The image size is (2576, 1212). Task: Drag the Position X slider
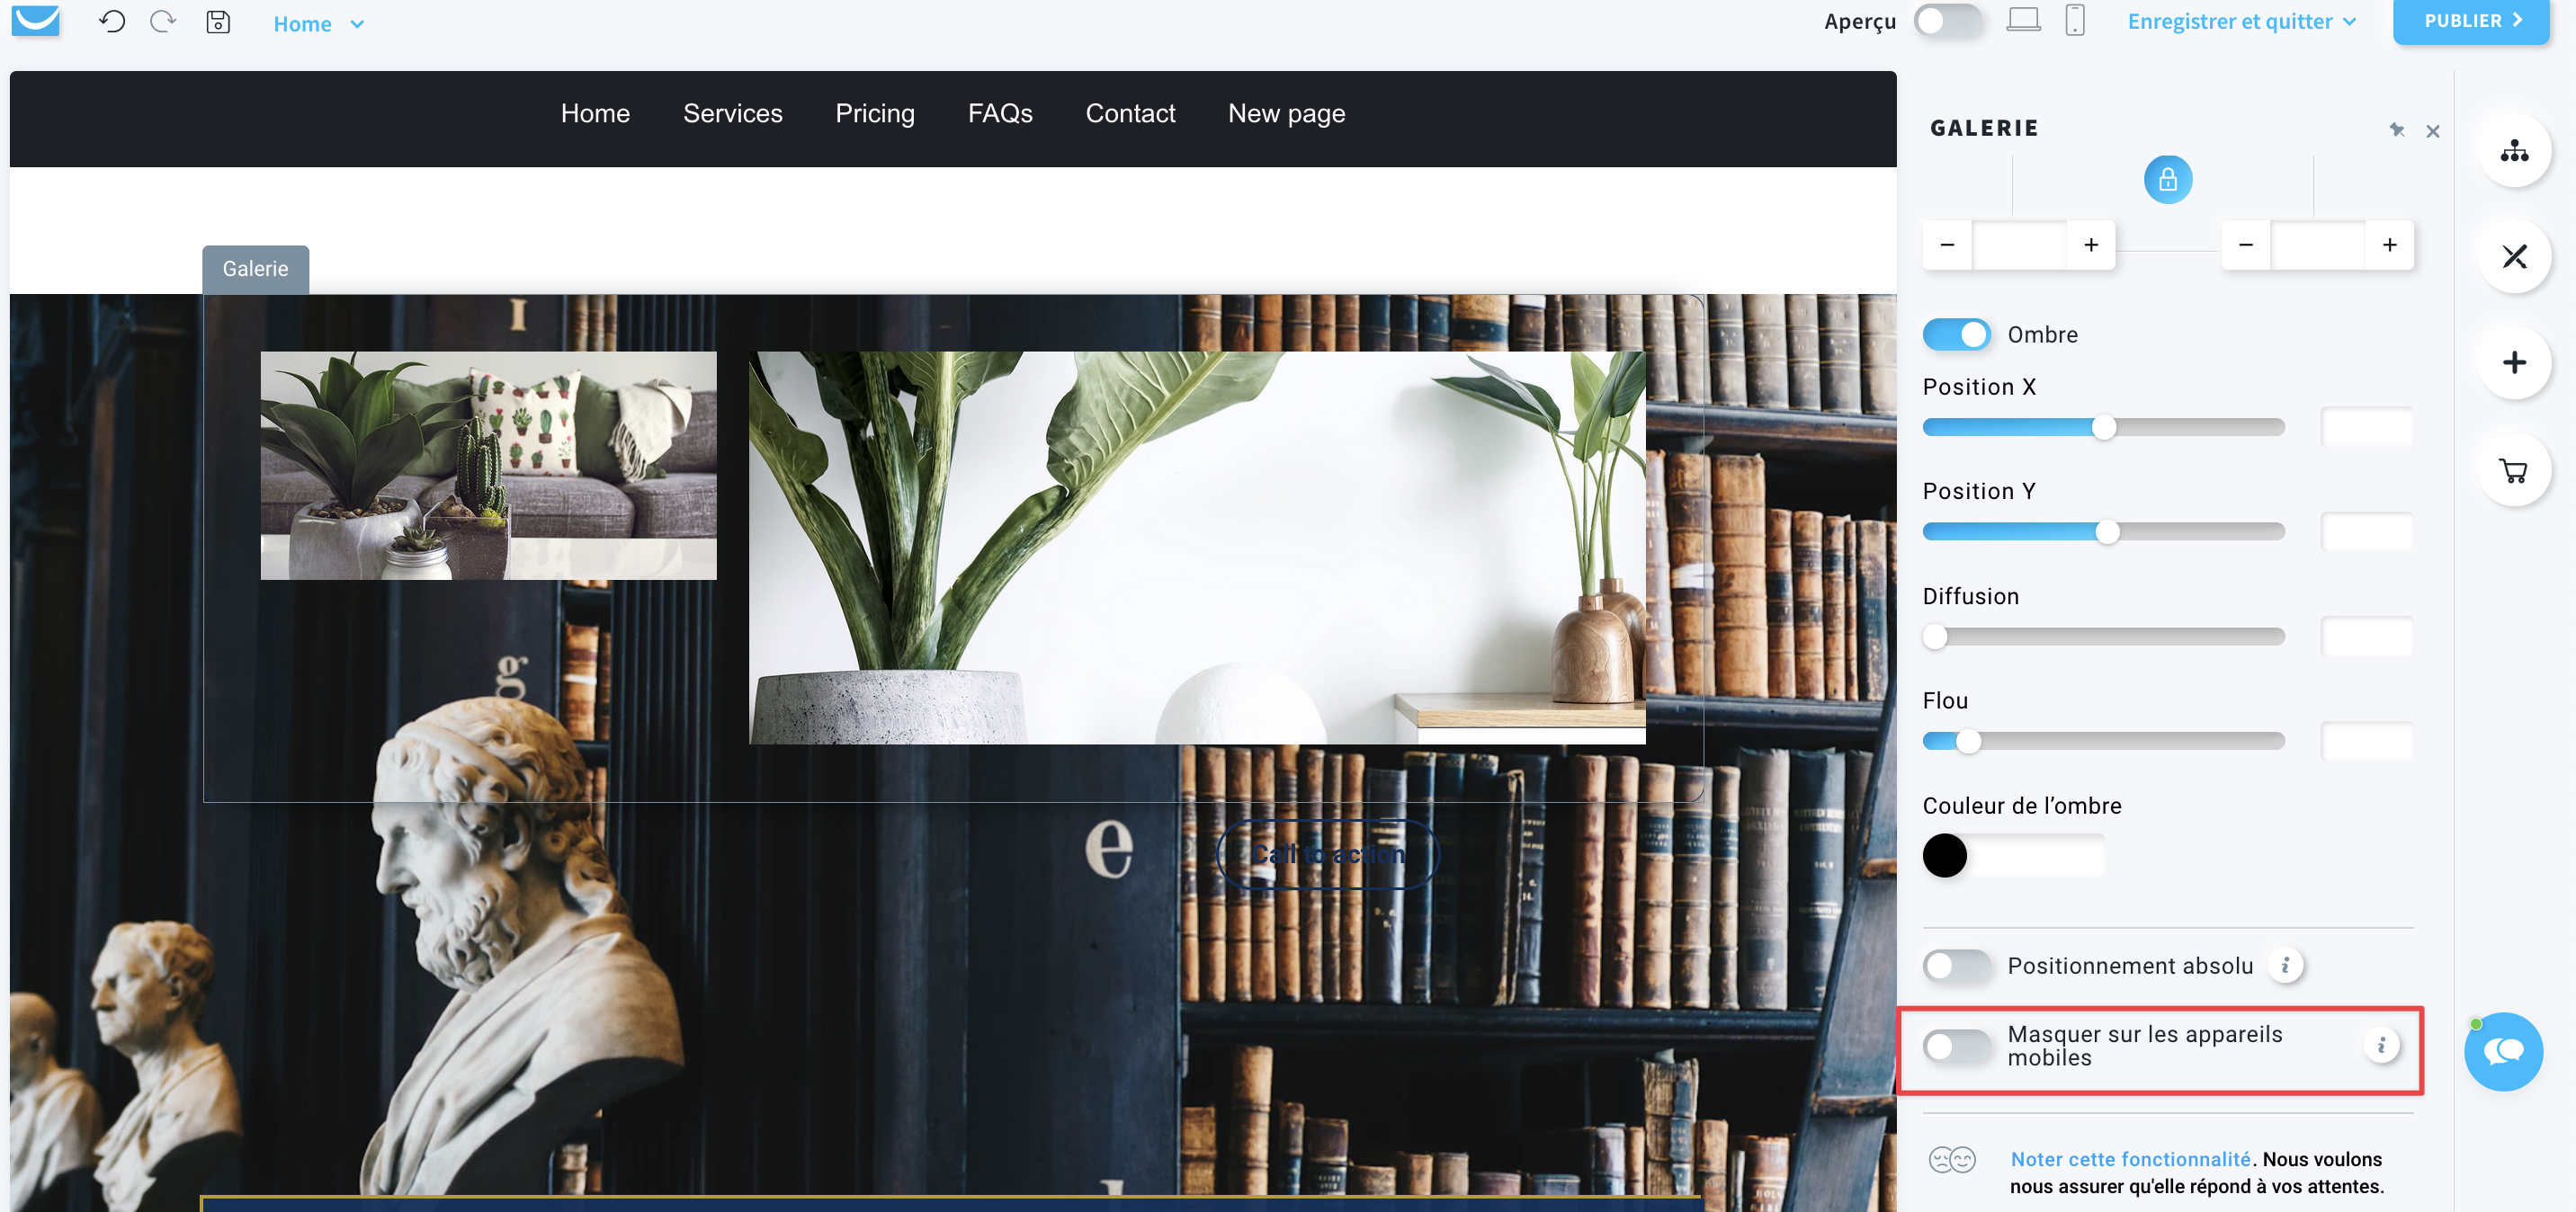point(2105,425)
